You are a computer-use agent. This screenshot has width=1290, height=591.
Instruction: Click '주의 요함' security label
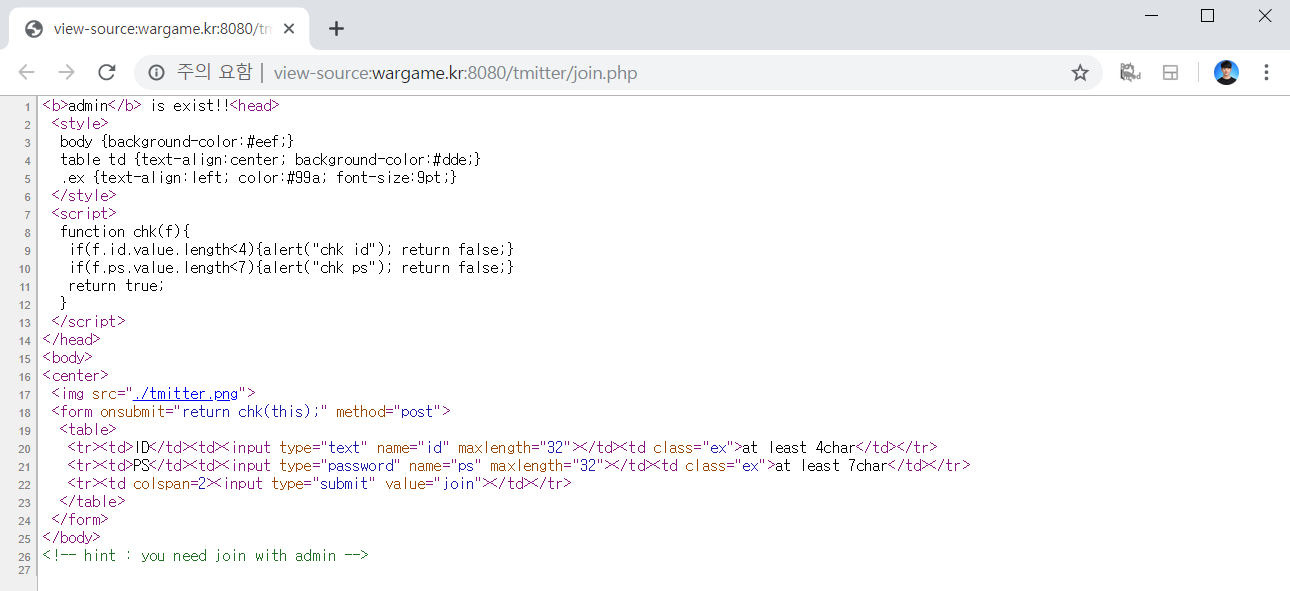[214, 72]
